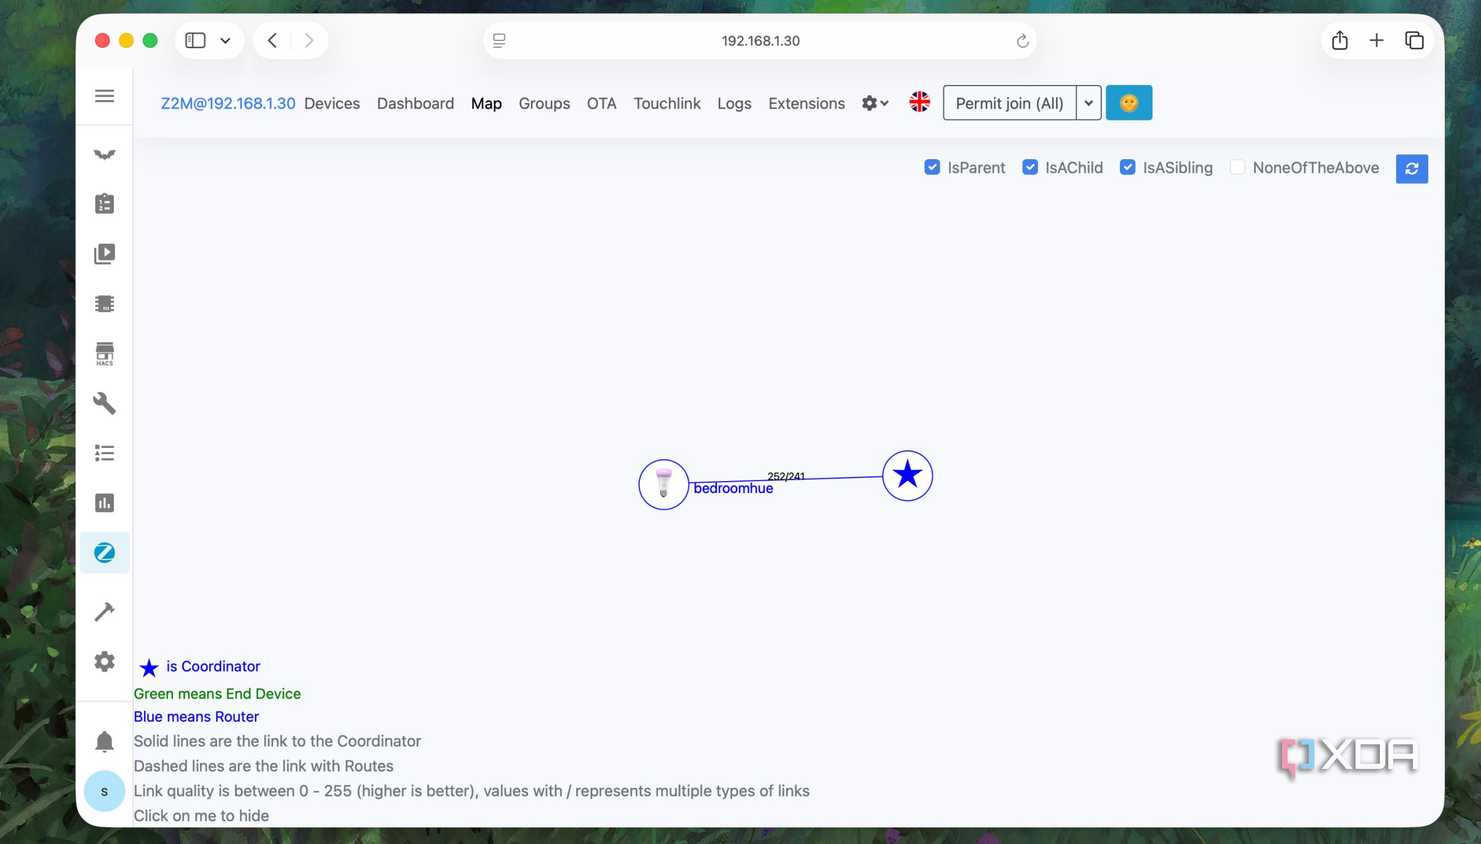Open the wrench tools sidebar icon
The width and height of the screenshot is (1481, 844).
(x=104, y=403)
